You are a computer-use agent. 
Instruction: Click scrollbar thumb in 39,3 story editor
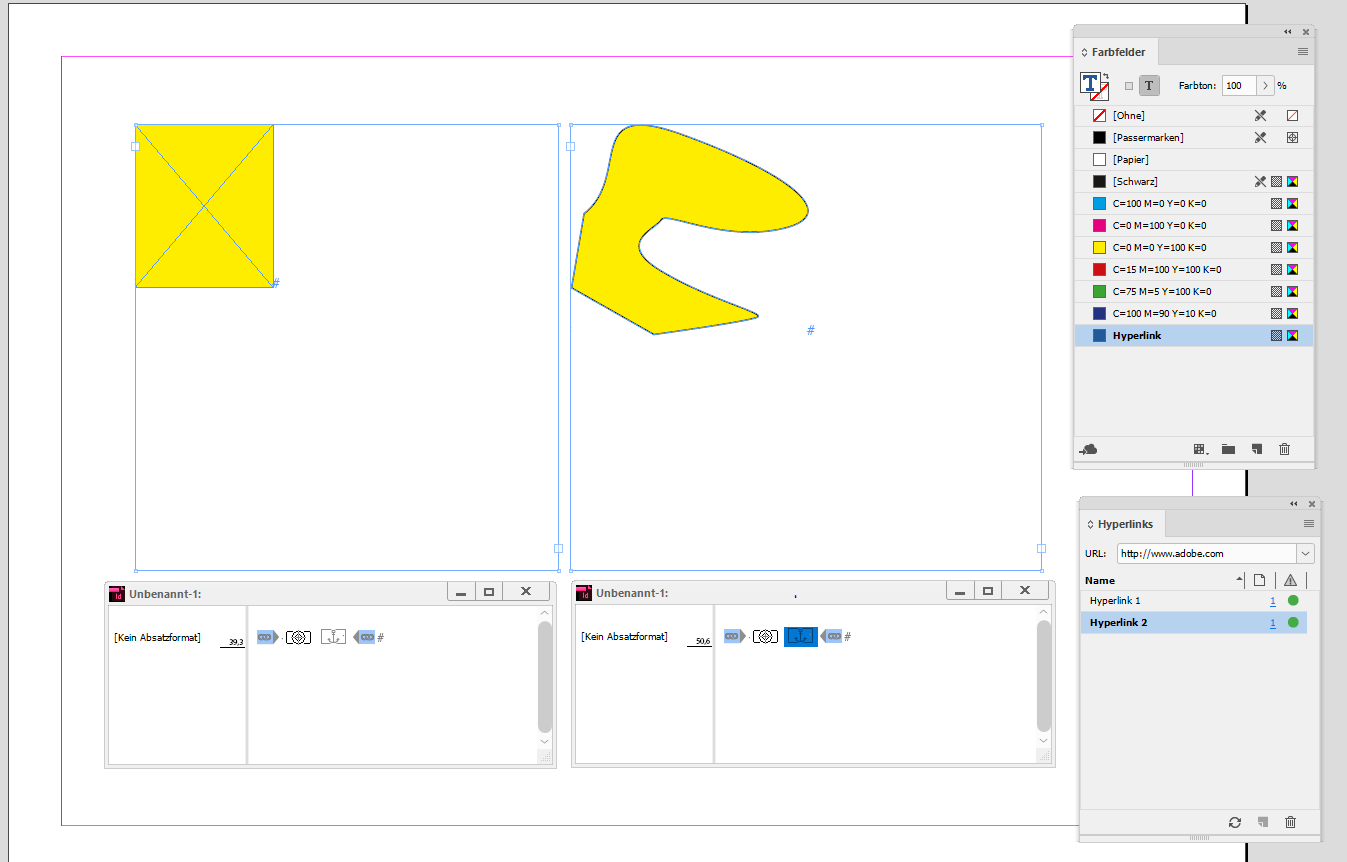point(544,676)
